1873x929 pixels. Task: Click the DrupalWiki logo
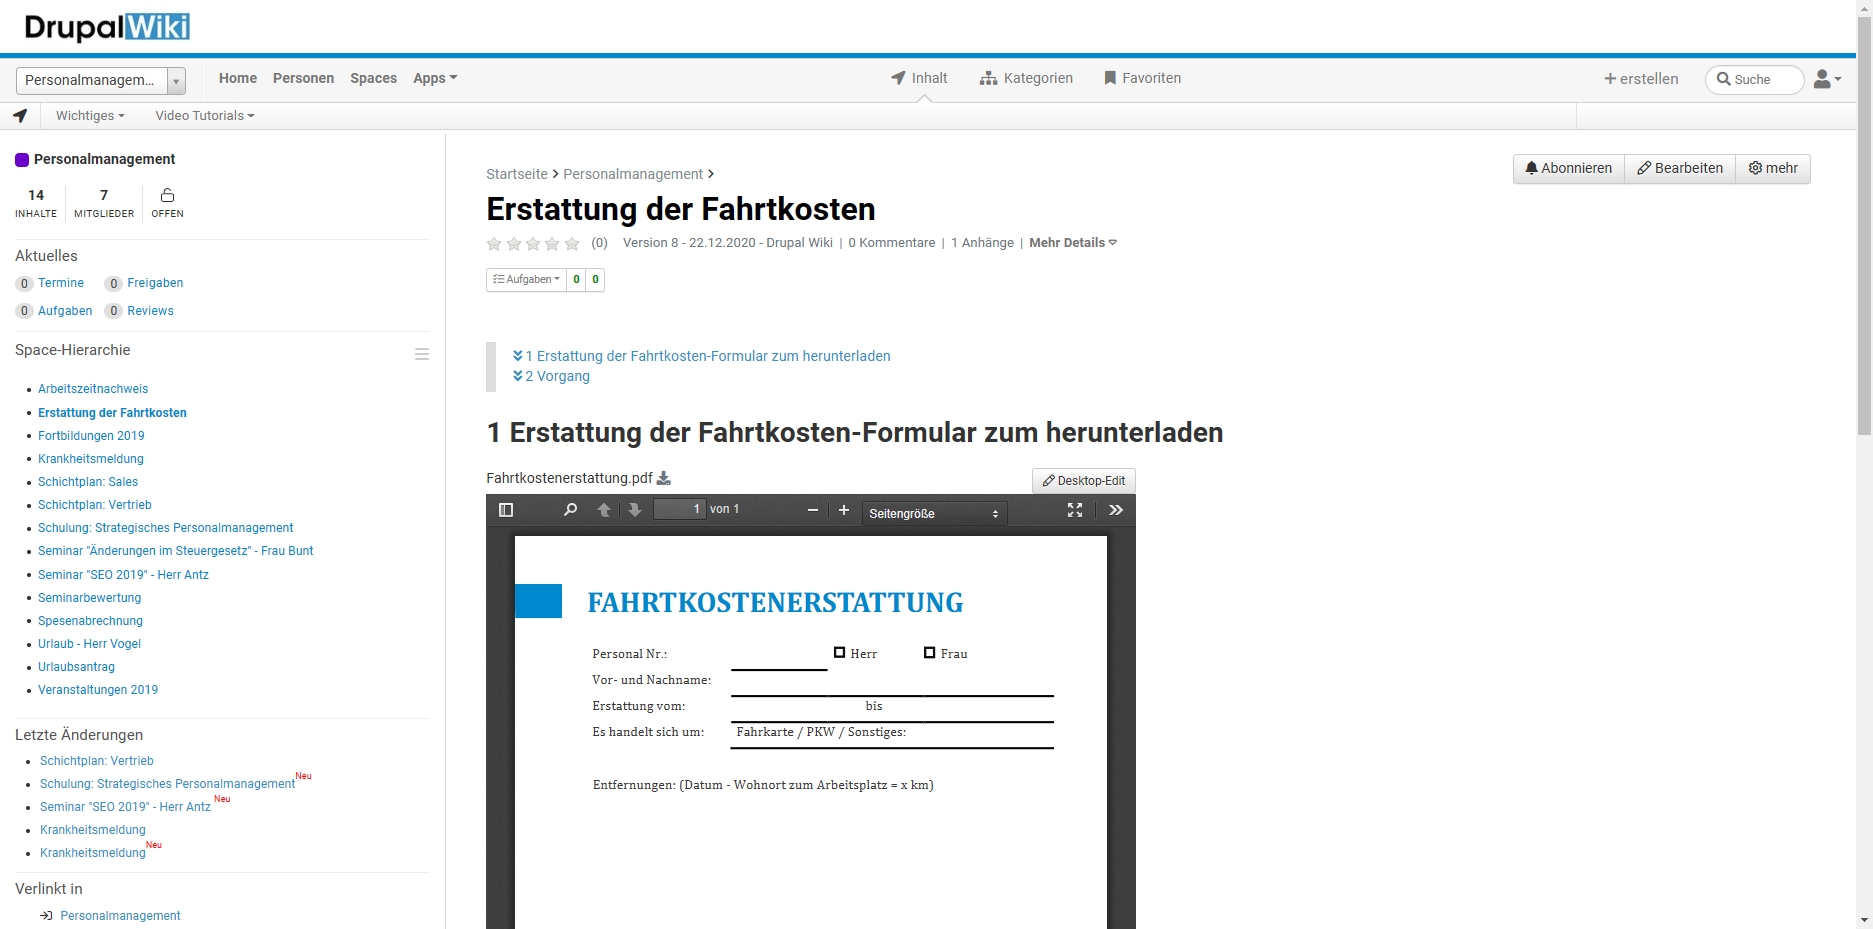coord(107,27)
